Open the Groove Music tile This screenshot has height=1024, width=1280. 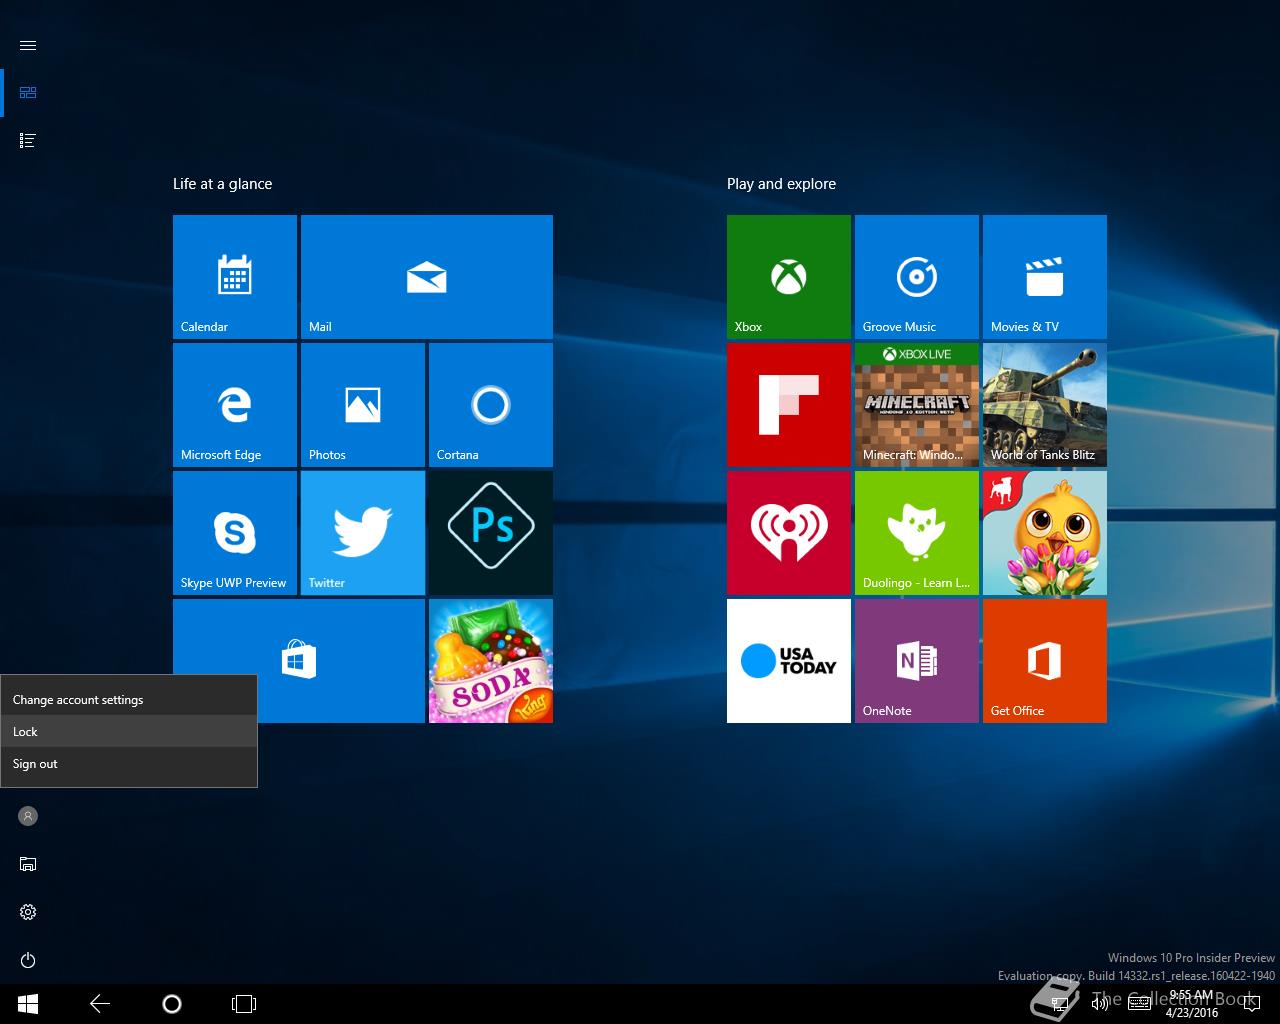(x=917, y=277)
